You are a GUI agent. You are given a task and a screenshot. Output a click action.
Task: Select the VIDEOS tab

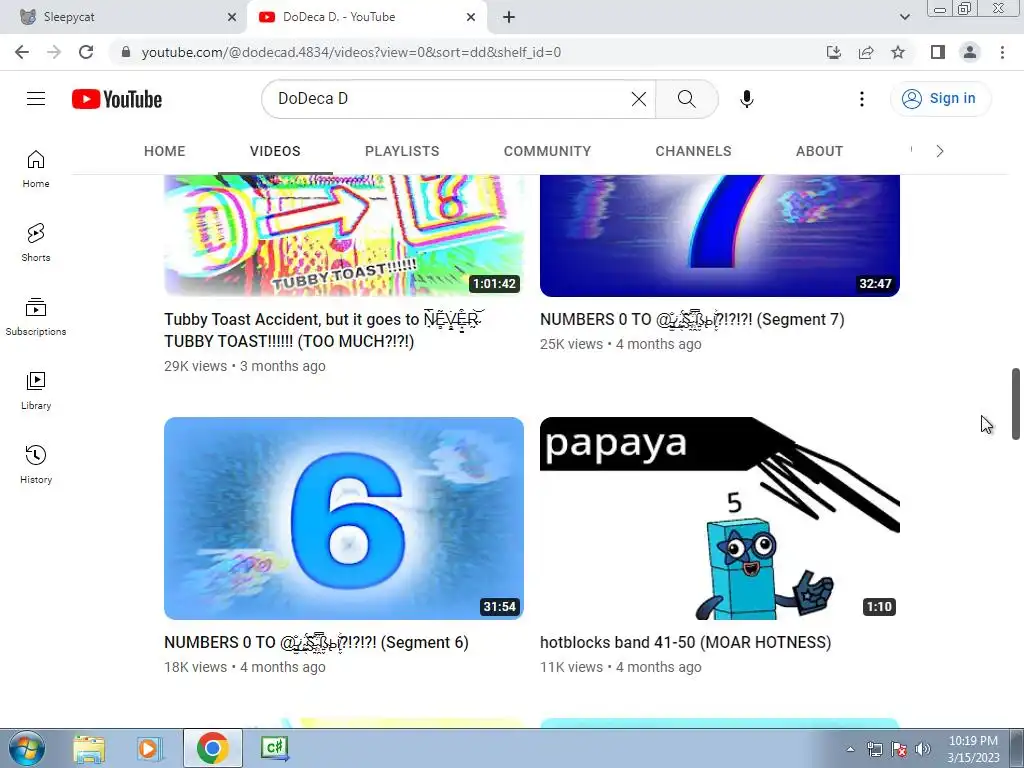point(275,151)
